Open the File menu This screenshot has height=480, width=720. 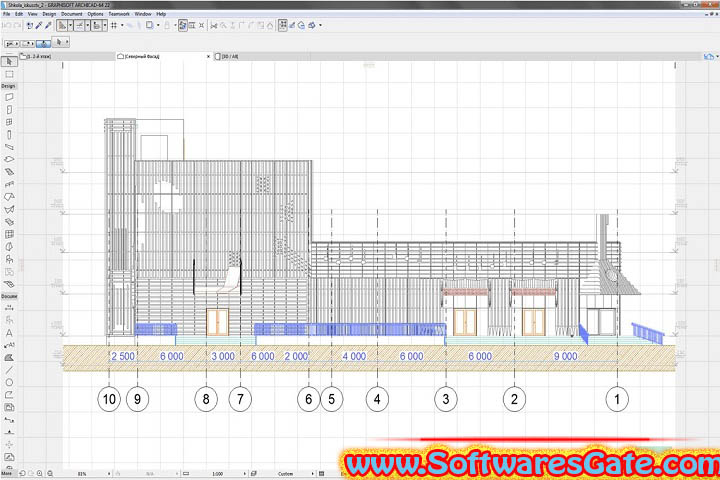click(x=6, y=14)
